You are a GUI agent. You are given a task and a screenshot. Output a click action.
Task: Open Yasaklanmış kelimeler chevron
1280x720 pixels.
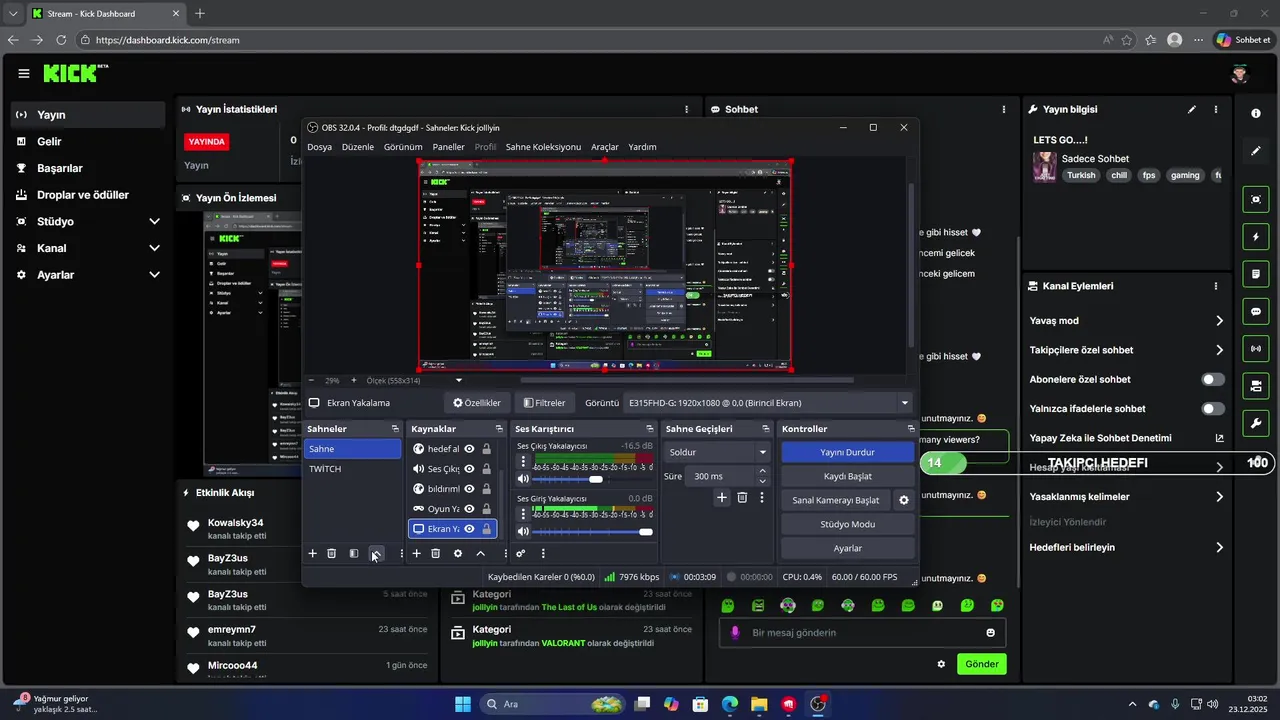[x=1219, y=497]
